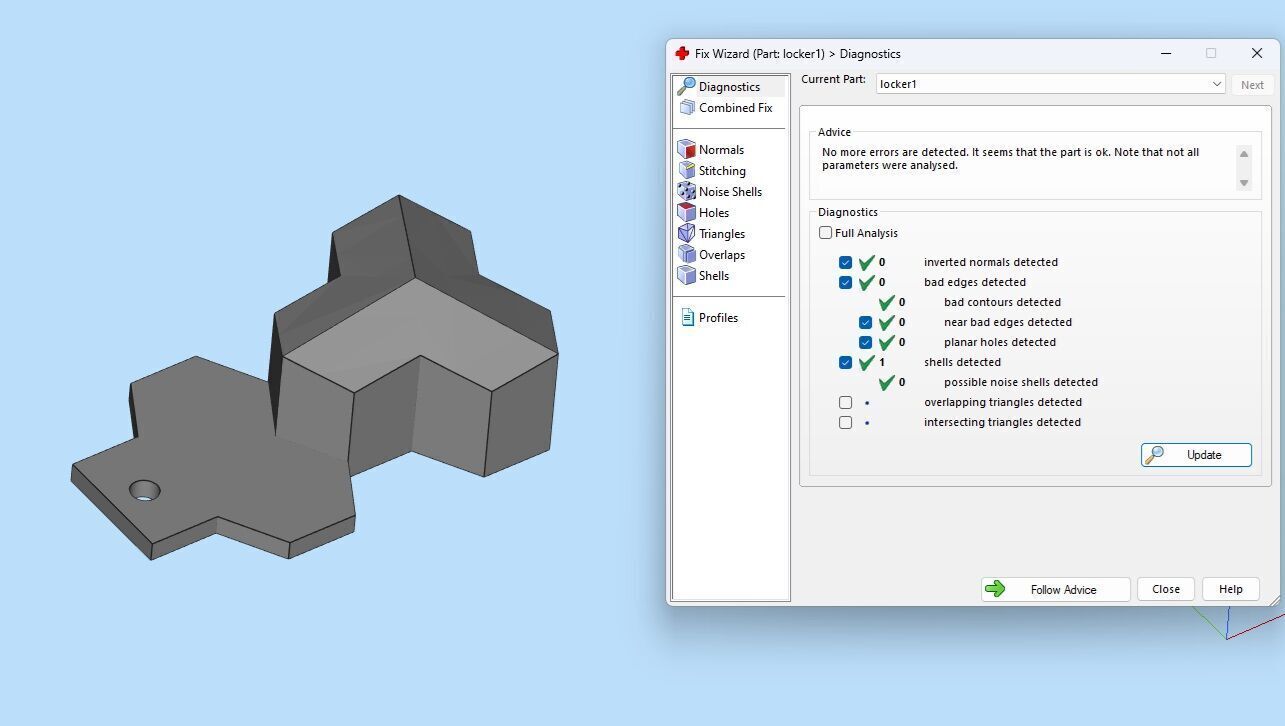Open the Diagnostics page label
Viewport: 1285px width, 726px height.
point(729,87)
